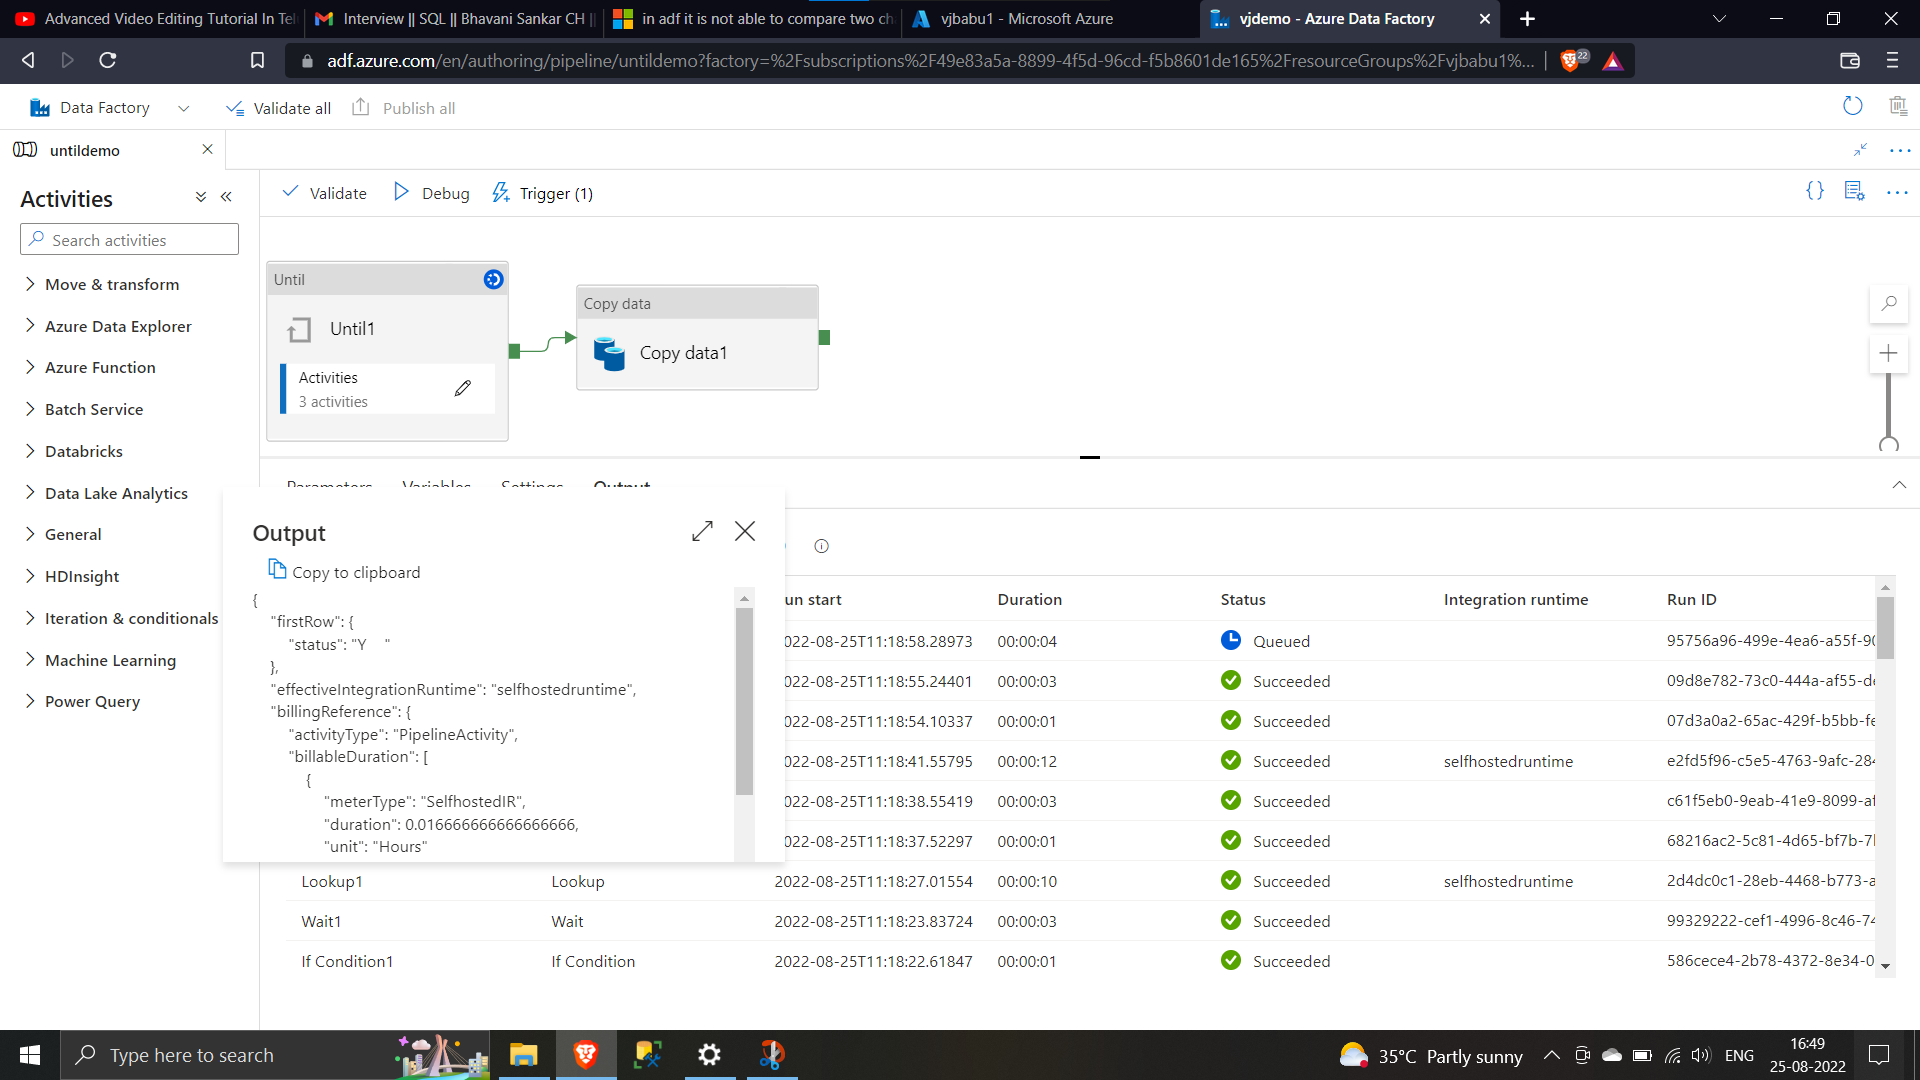Click the canvas search magnifier icon
The width and height of the screenshot is (1920, 1080).
[x=1889, y=303]
